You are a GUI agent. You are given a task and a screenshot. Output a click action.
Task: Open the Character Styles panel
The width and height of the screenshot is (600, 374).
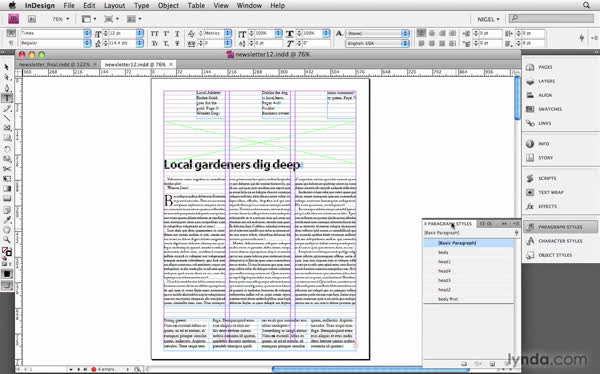560,241
